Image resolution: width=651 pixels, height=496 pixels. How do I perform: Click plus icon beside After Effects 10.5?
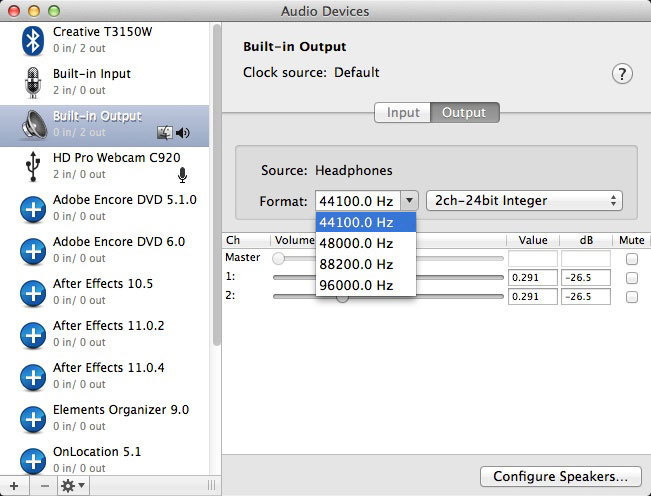(33, 293)
